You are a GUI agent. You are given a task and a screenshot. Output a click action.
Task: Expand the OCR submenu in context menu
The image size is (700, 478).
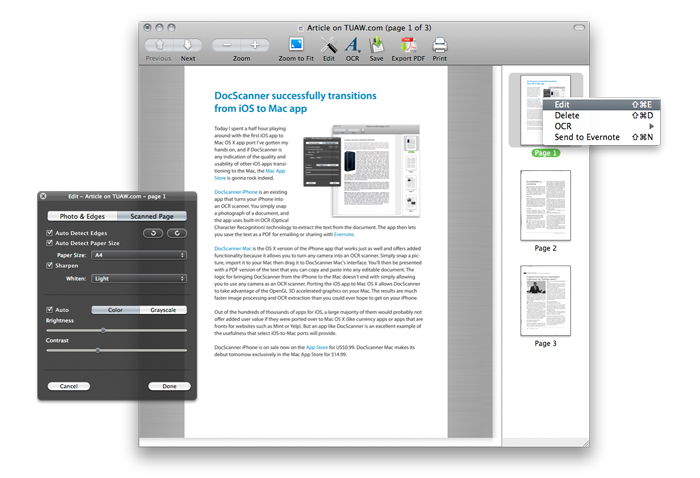click(x=601, y=126)
